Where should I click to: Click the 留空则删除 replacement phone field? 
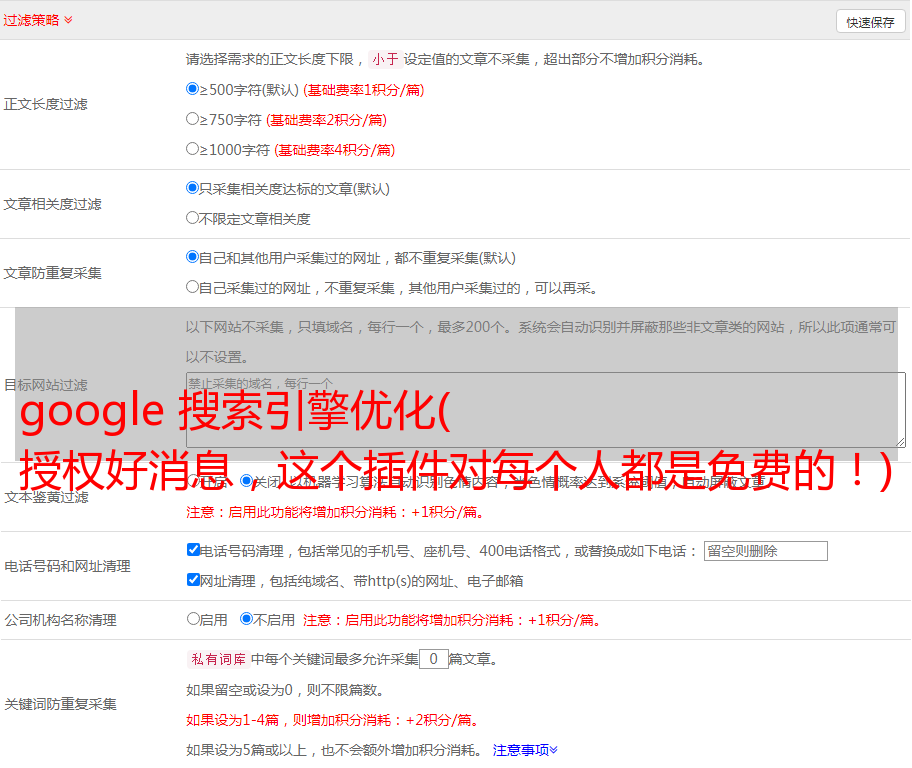(765, 551)
